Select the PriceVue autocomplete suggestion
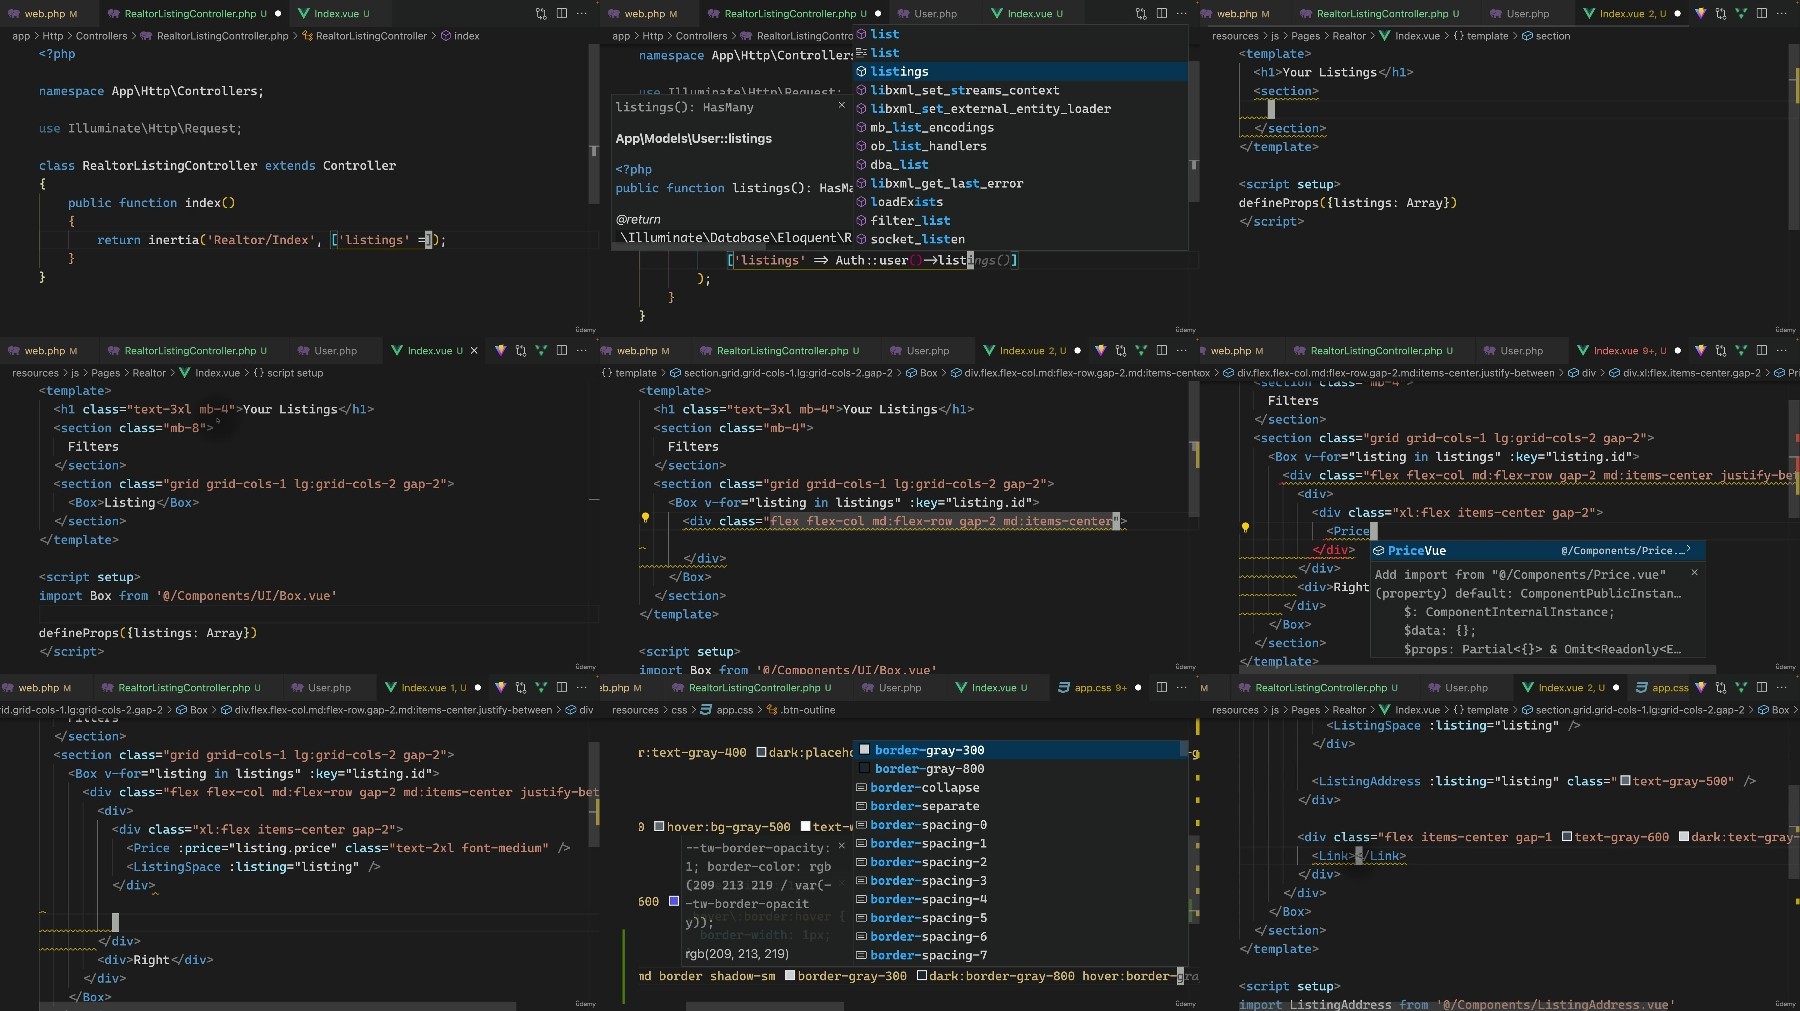 [1536, 551]
